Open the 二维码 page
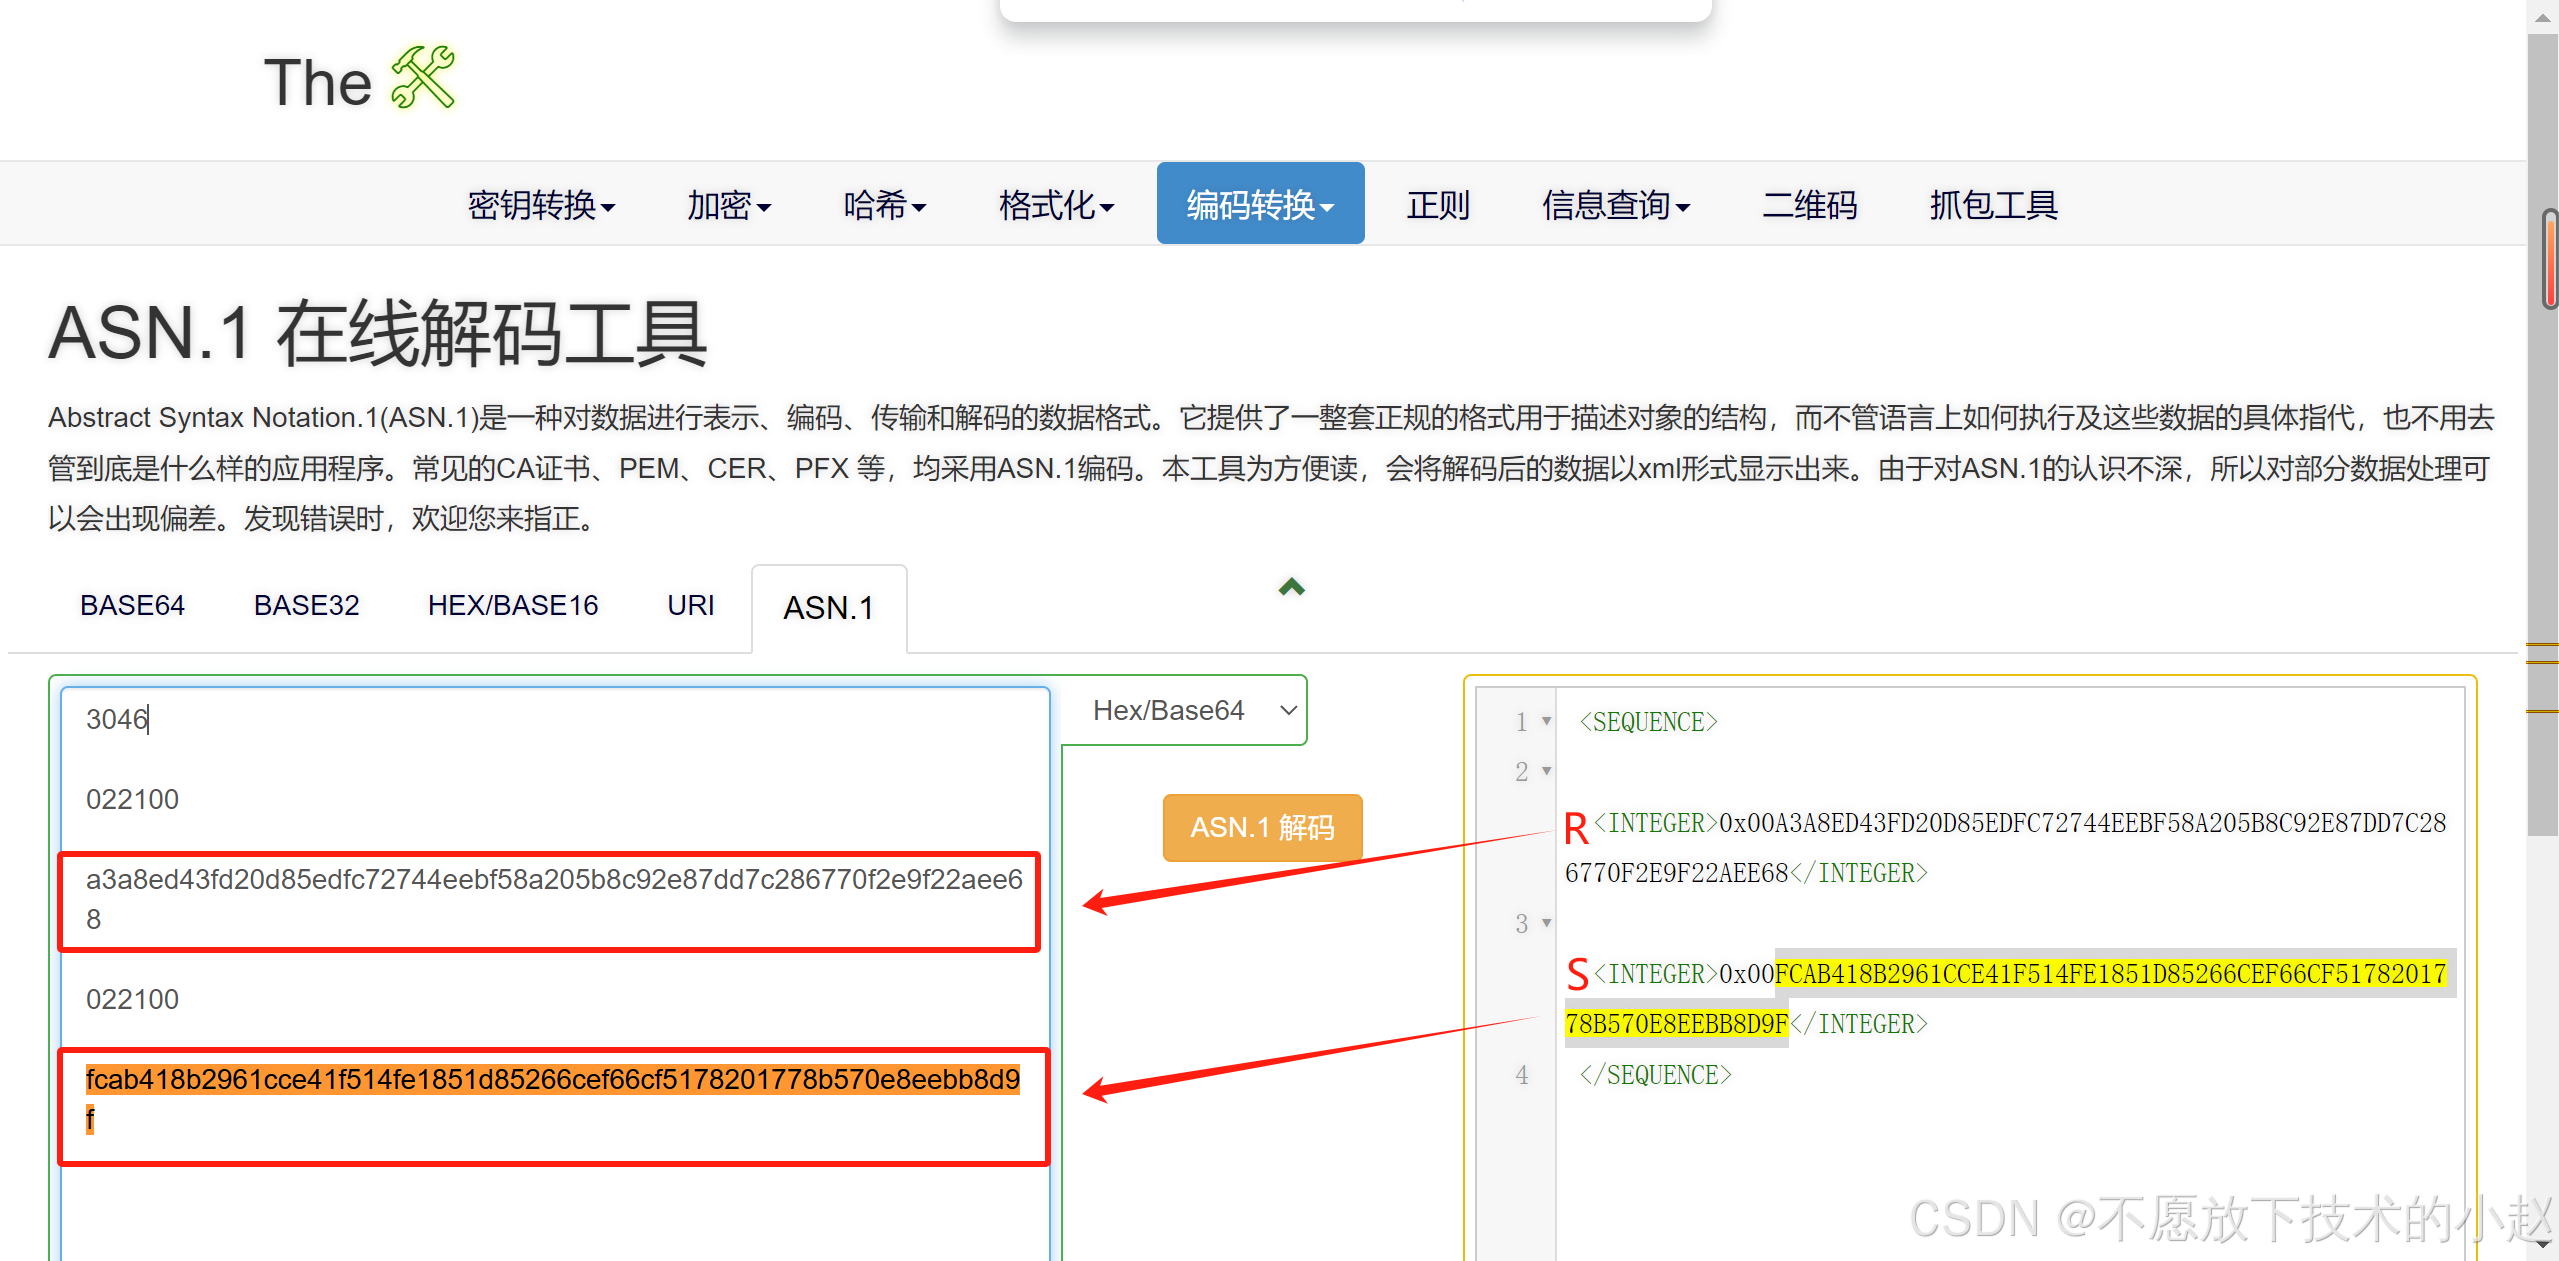The height and width of the screenshot is (1261, 2559). coord(1809,205)
